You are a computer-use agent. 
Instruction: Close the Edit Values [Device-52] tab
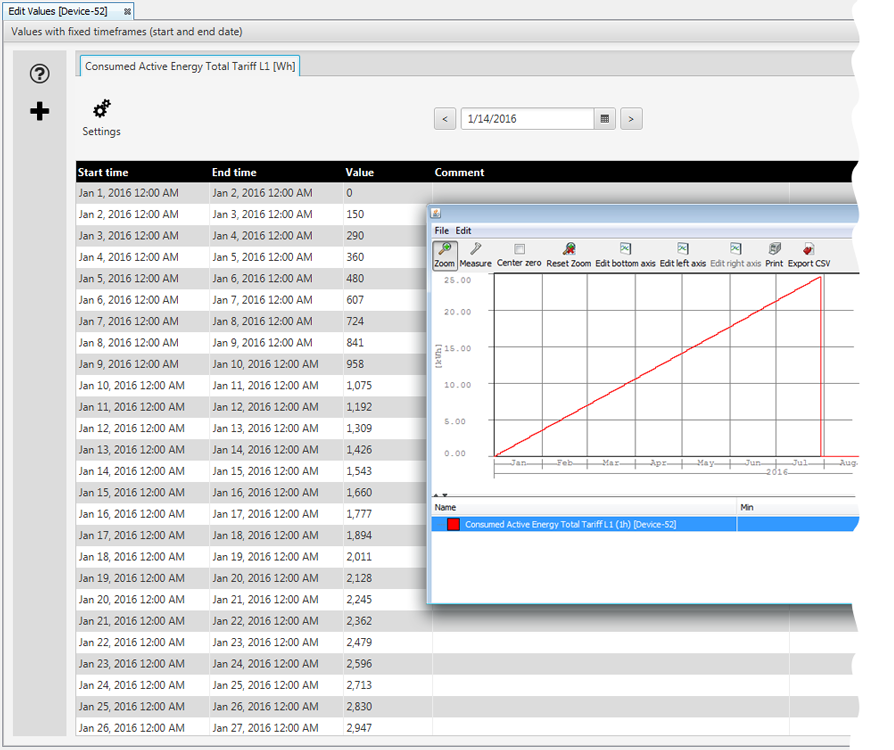click(127, 11)
